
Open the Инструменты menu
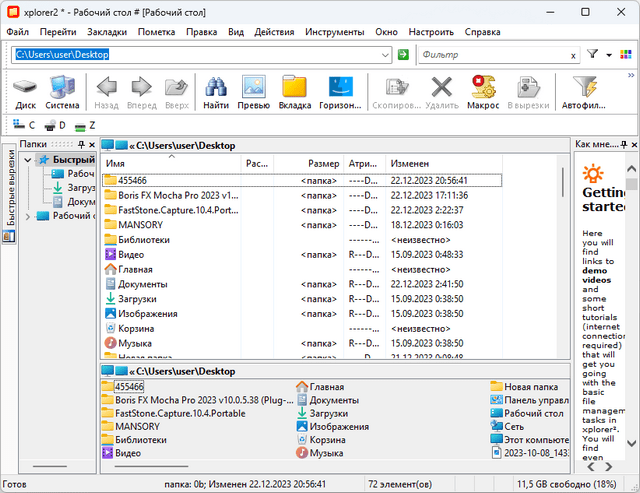point(335,32)
